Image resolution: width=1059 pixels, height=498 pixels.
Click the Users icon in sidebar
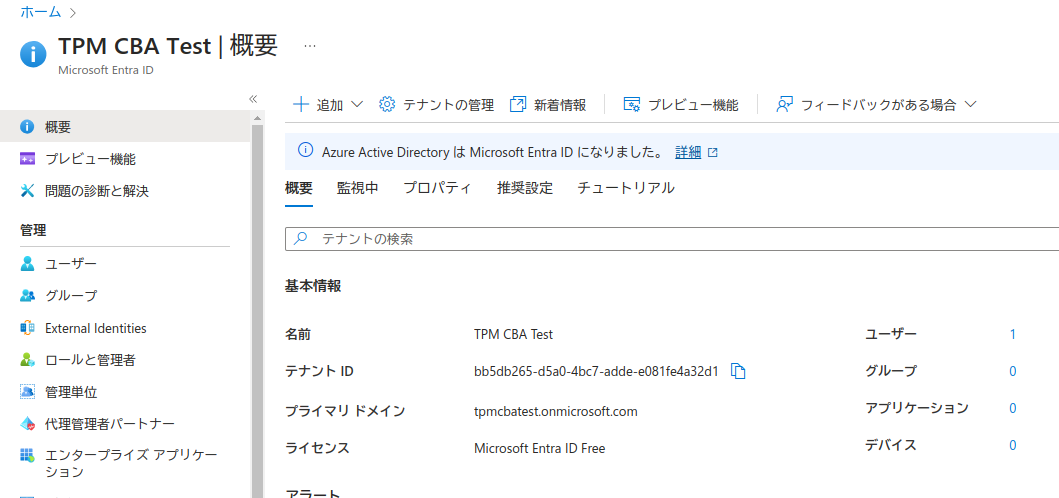27,264
